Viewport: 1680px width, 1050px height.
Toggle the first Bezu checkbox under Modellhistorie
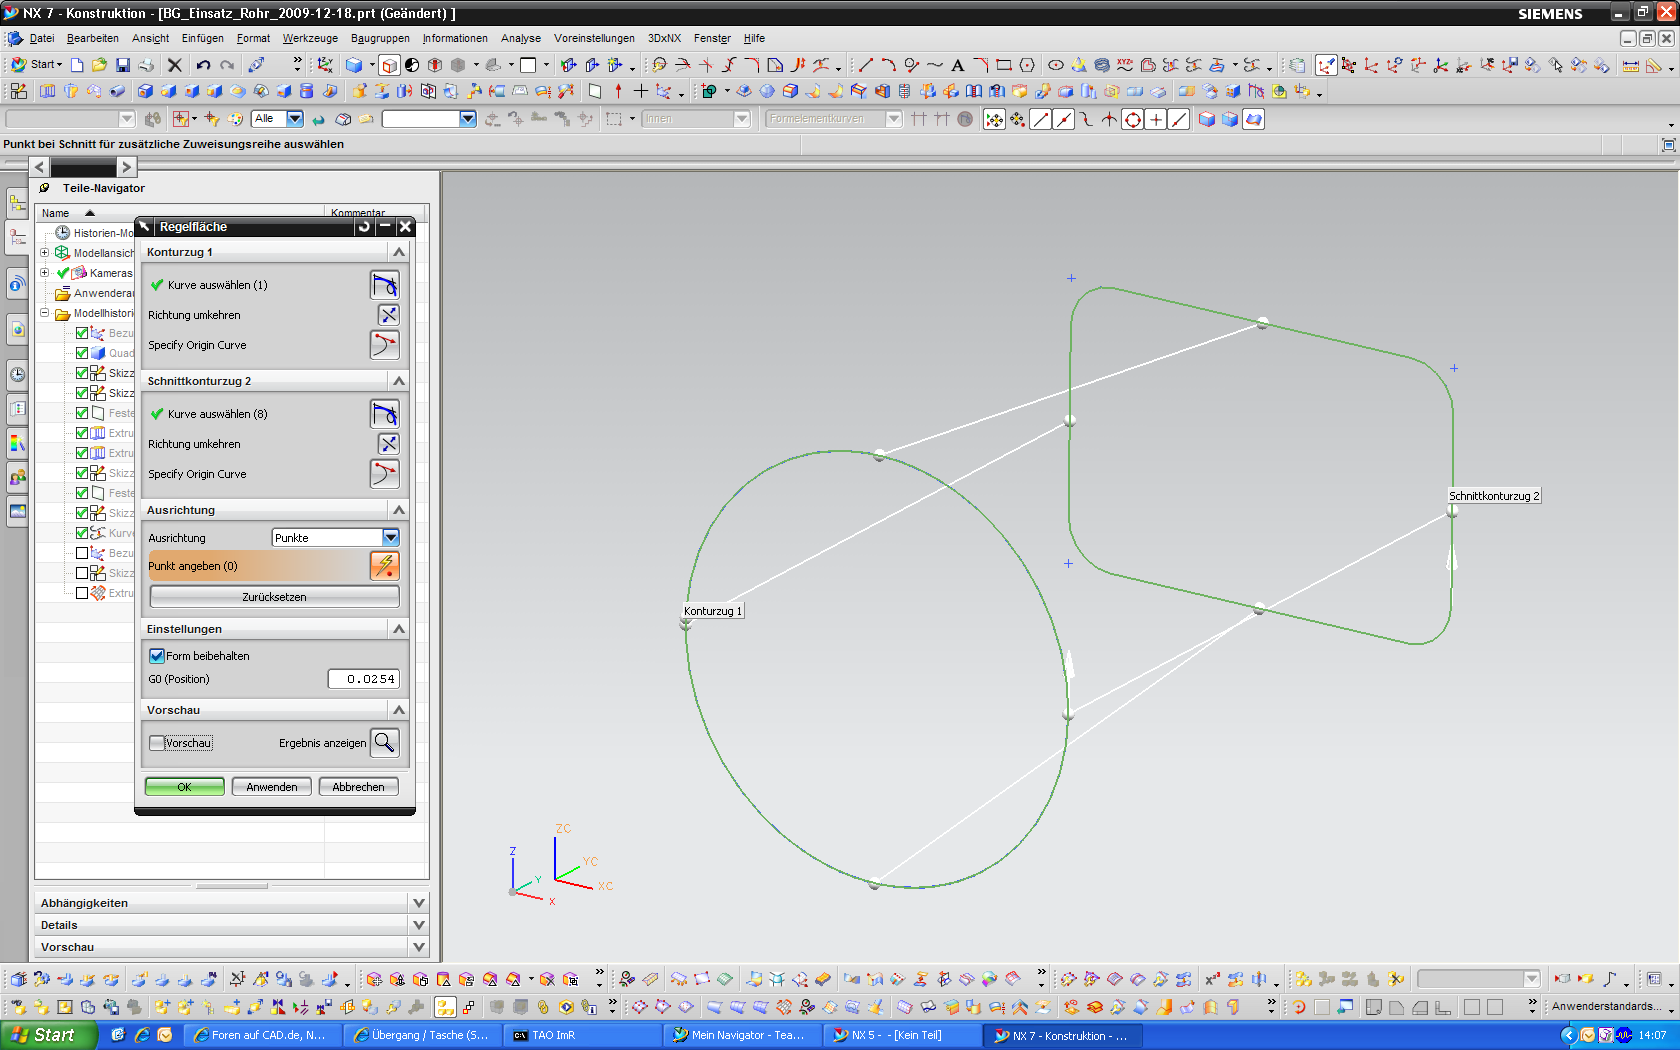82,333
